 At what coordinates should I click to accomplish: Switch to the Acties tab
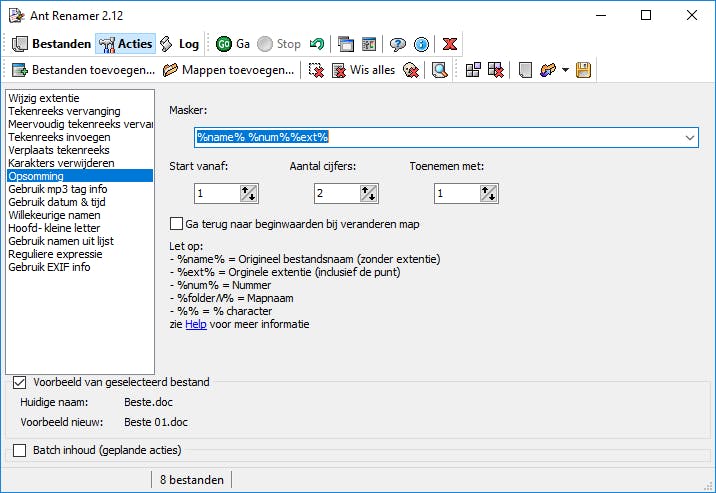coord(126,44)
